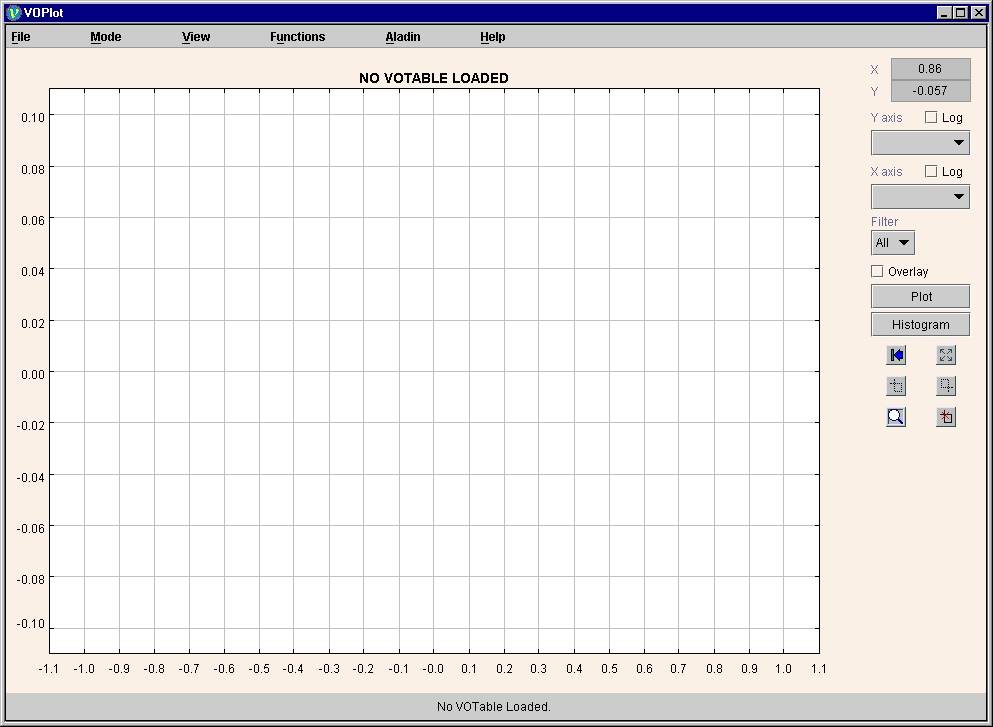This screenshot has height=727, width=993.
Task: Click the Y-axis tick label 0.00
Action: (33, 374)
